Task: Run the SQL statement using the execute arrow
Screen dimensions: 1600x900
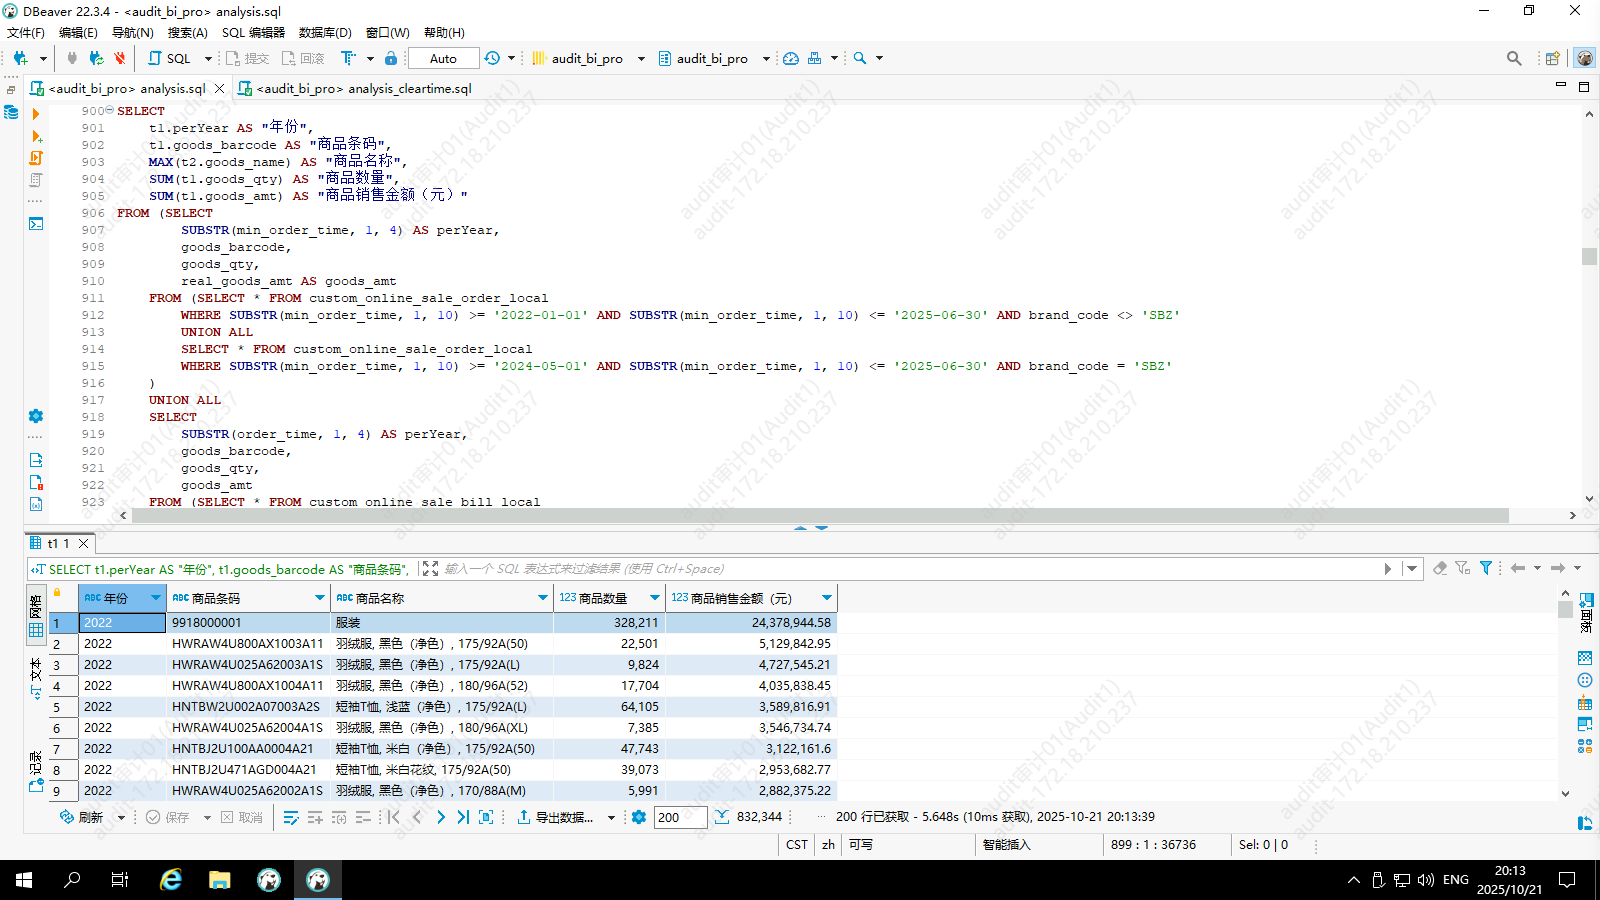Action: tap(36, 114)
